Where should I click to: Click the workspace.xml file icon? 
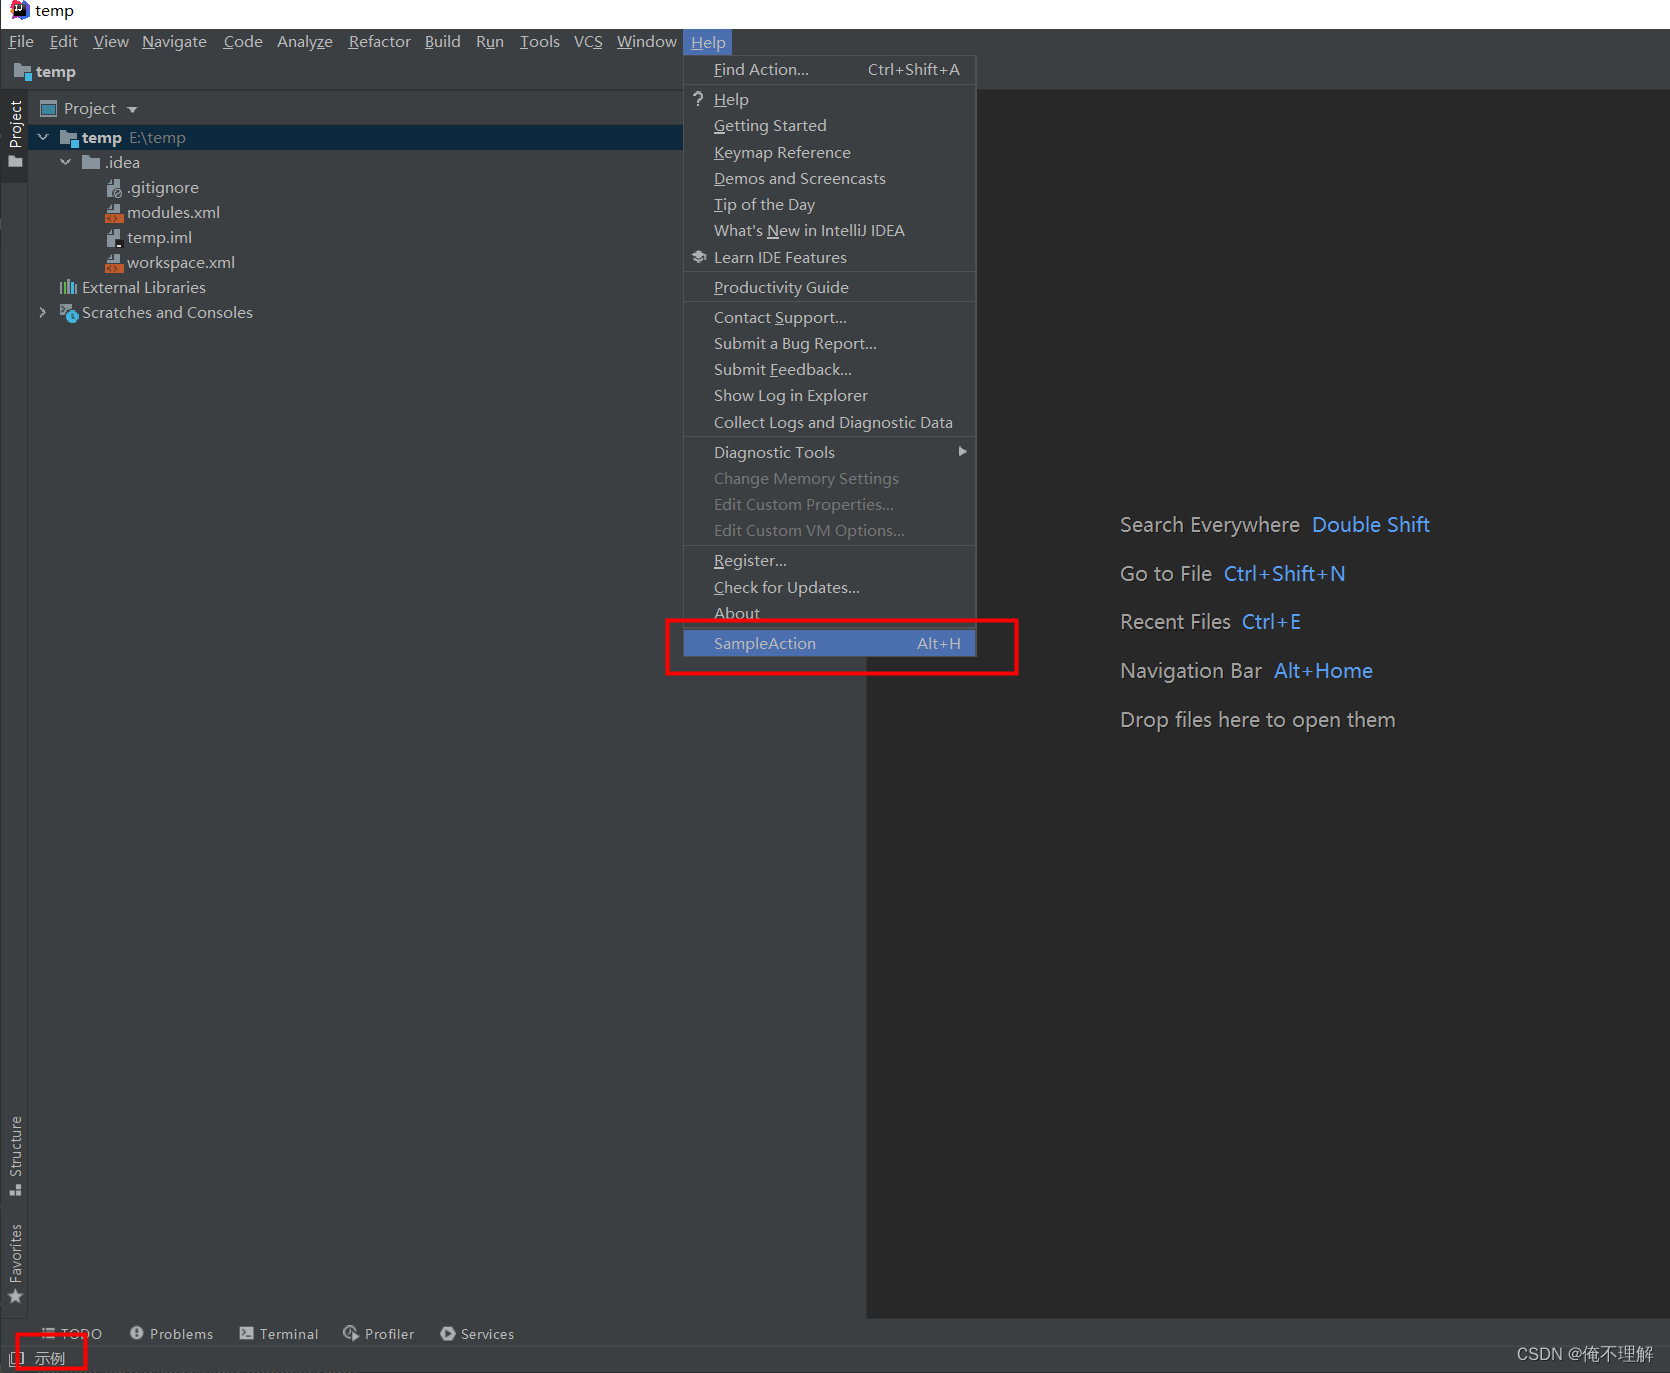(x=114, y=263)
